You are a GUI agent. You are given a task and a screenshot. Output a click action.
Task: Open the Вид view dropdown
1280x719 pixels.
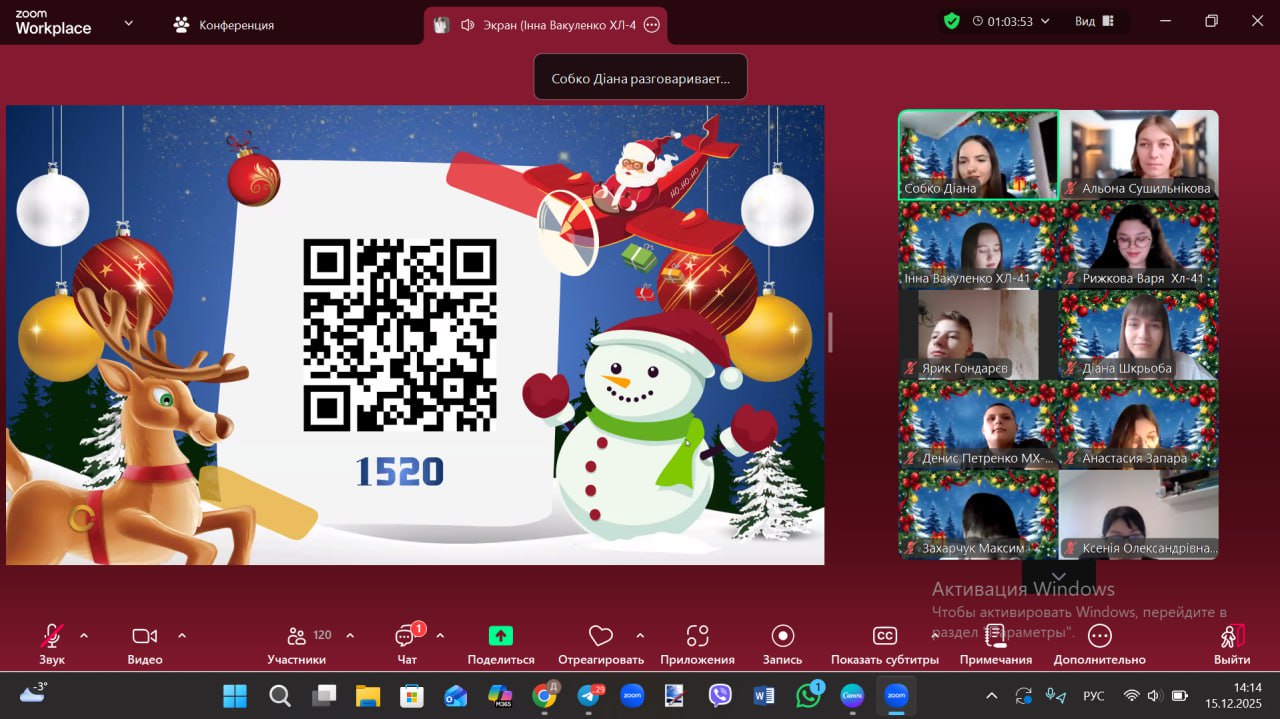point(1096,22)
